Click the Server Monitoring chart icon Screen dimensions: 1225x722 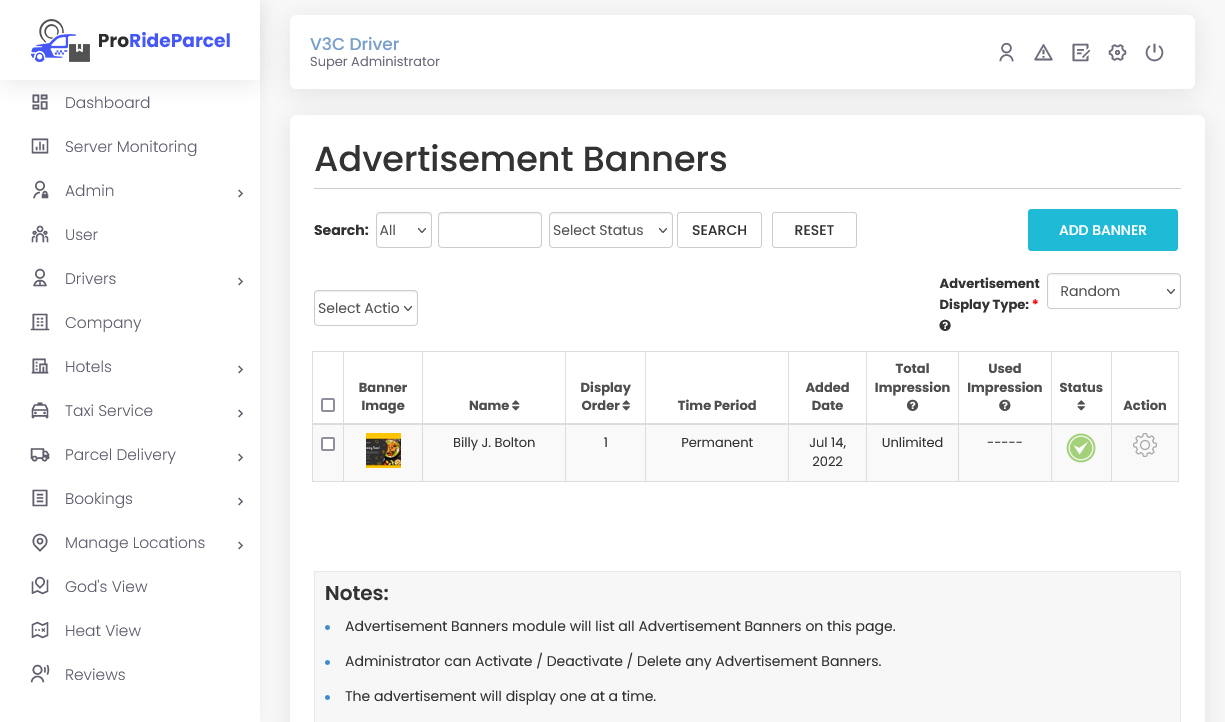click(40, 146)
